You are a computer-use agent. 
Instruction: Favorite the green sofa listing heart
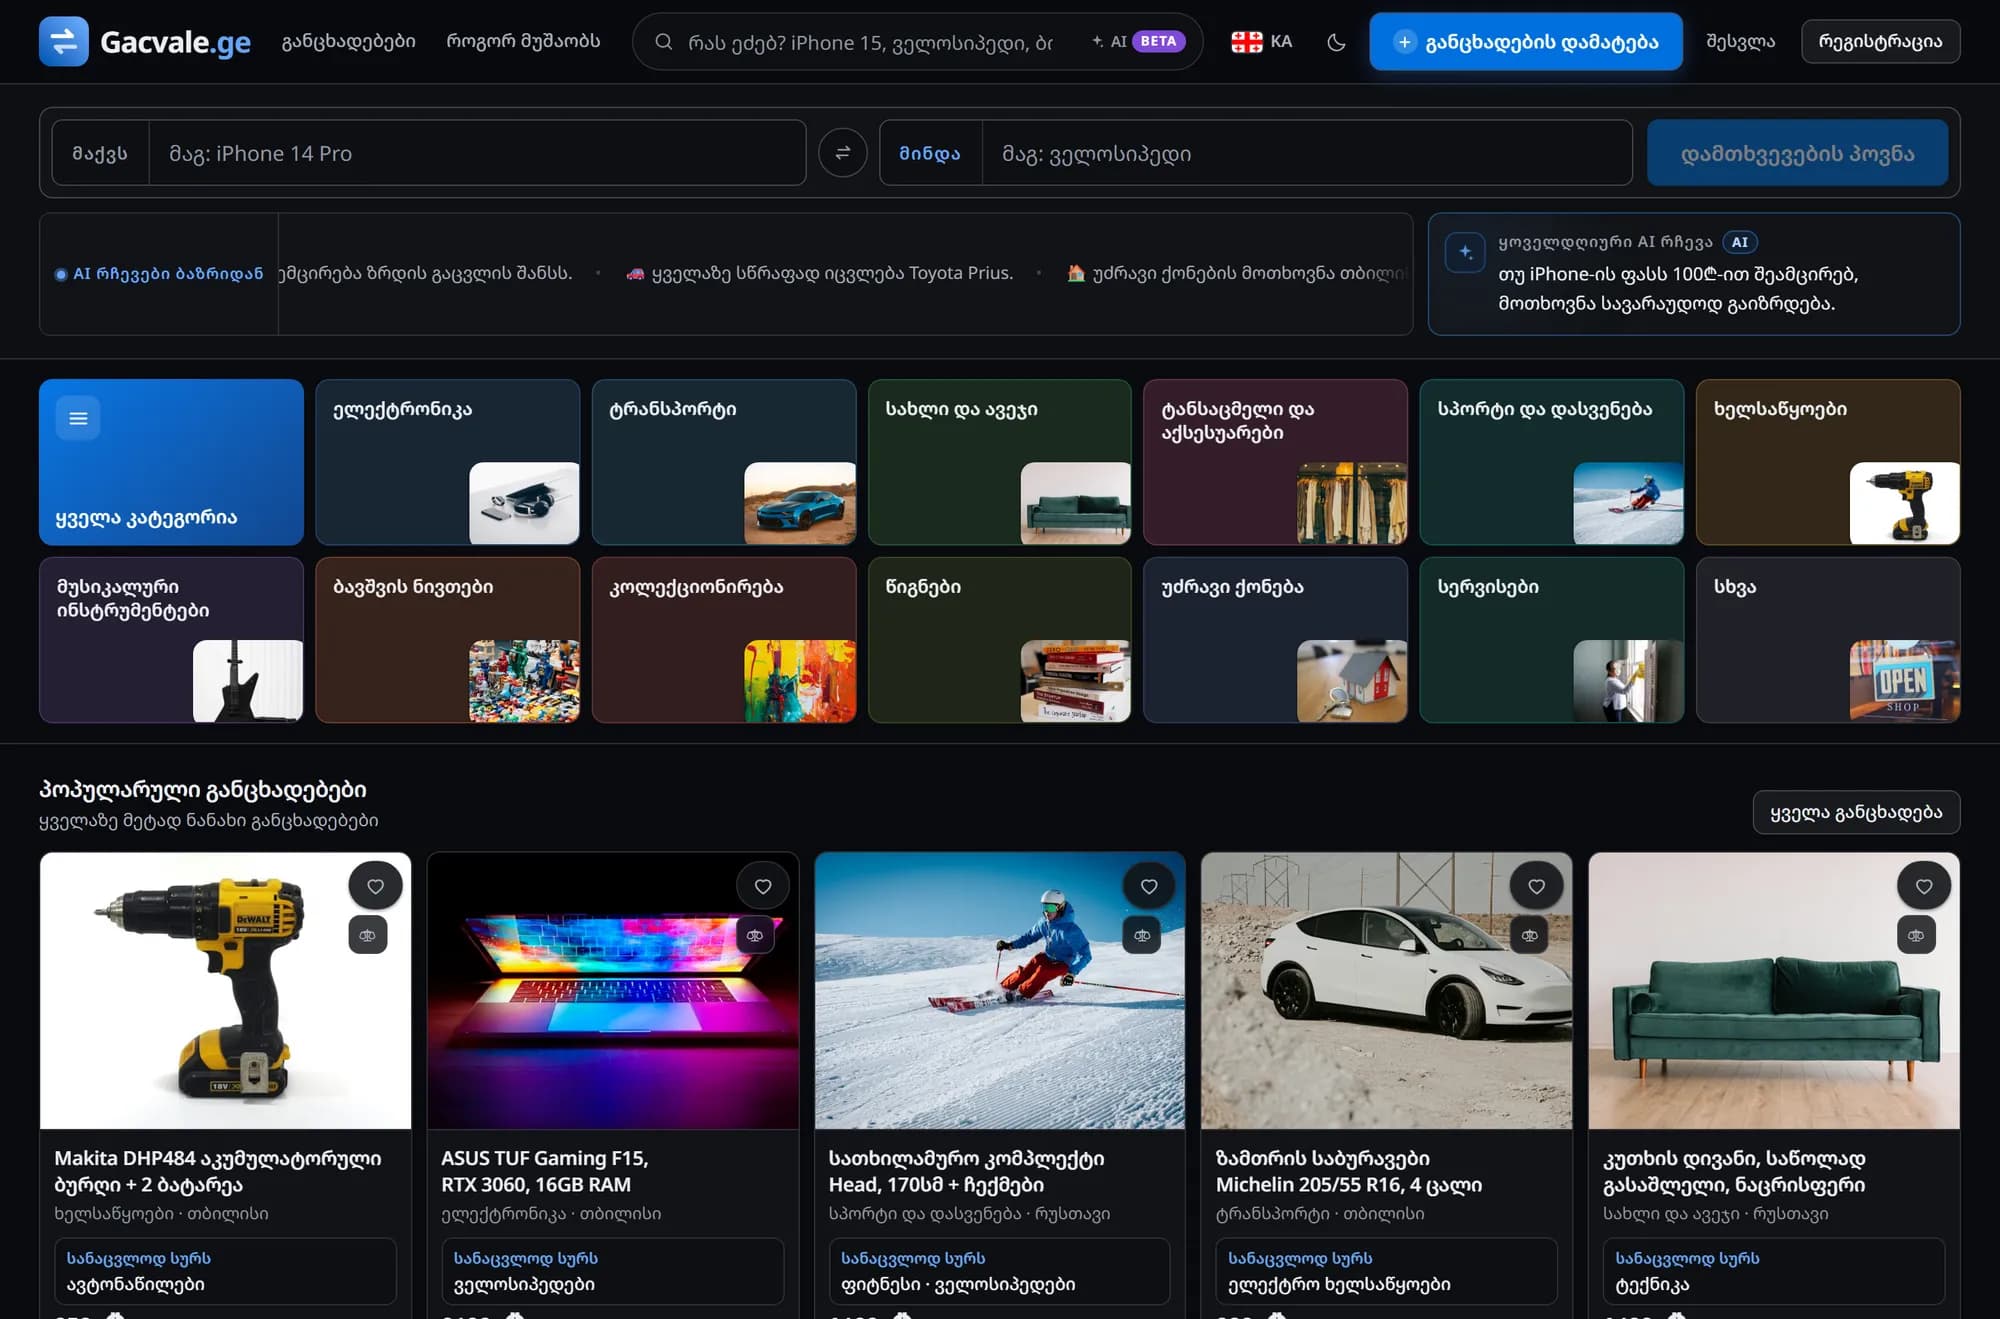click(x=1924, y=886)
